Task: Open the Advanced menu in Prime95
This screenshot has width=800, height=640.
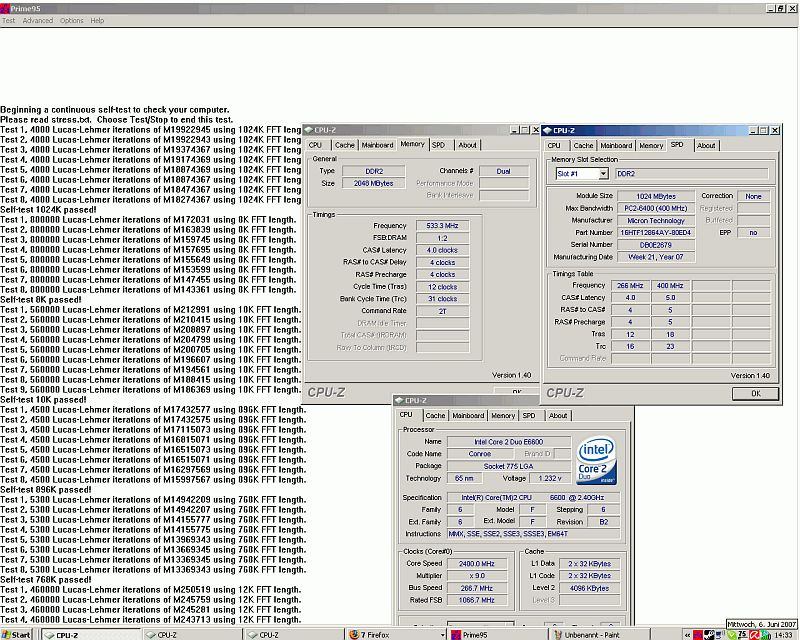Action: 37,20
